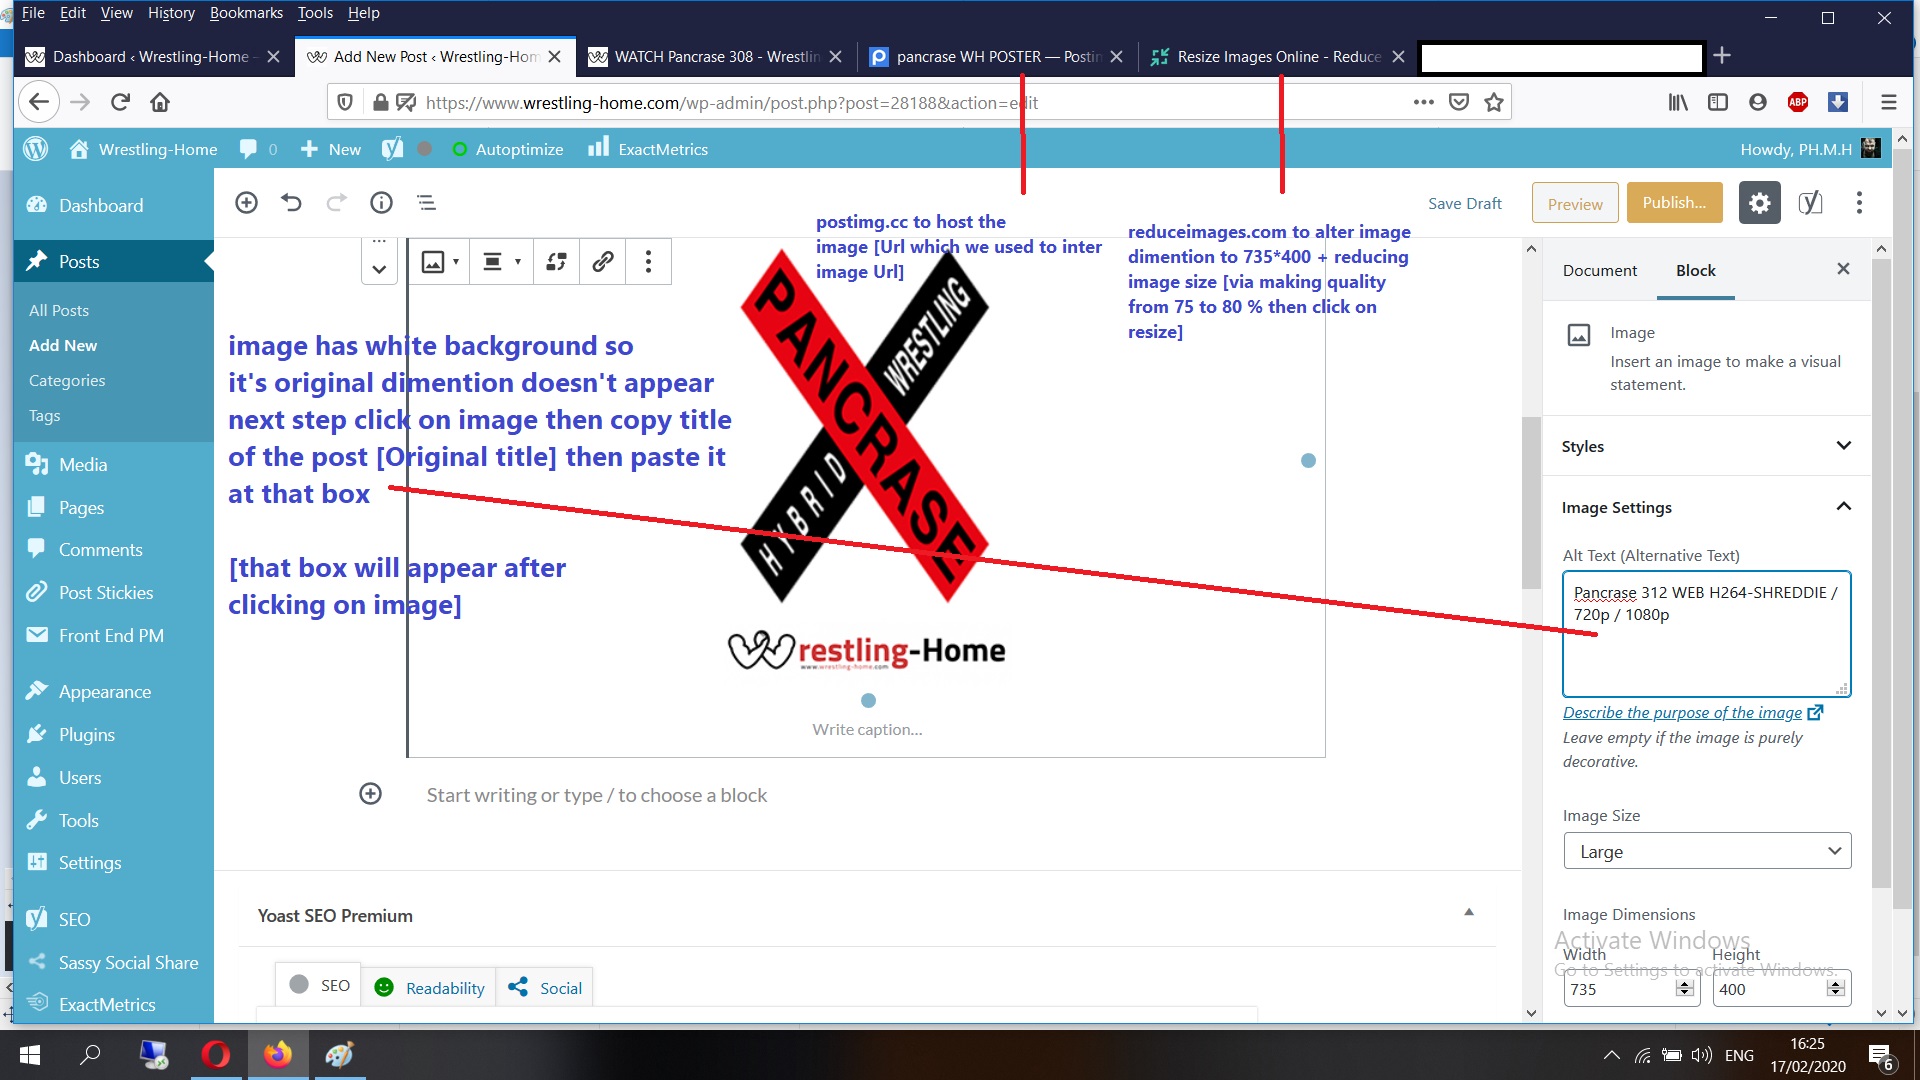Open comments bubble in admin bar
The image size is (1920, 1080).
(258, 149)
